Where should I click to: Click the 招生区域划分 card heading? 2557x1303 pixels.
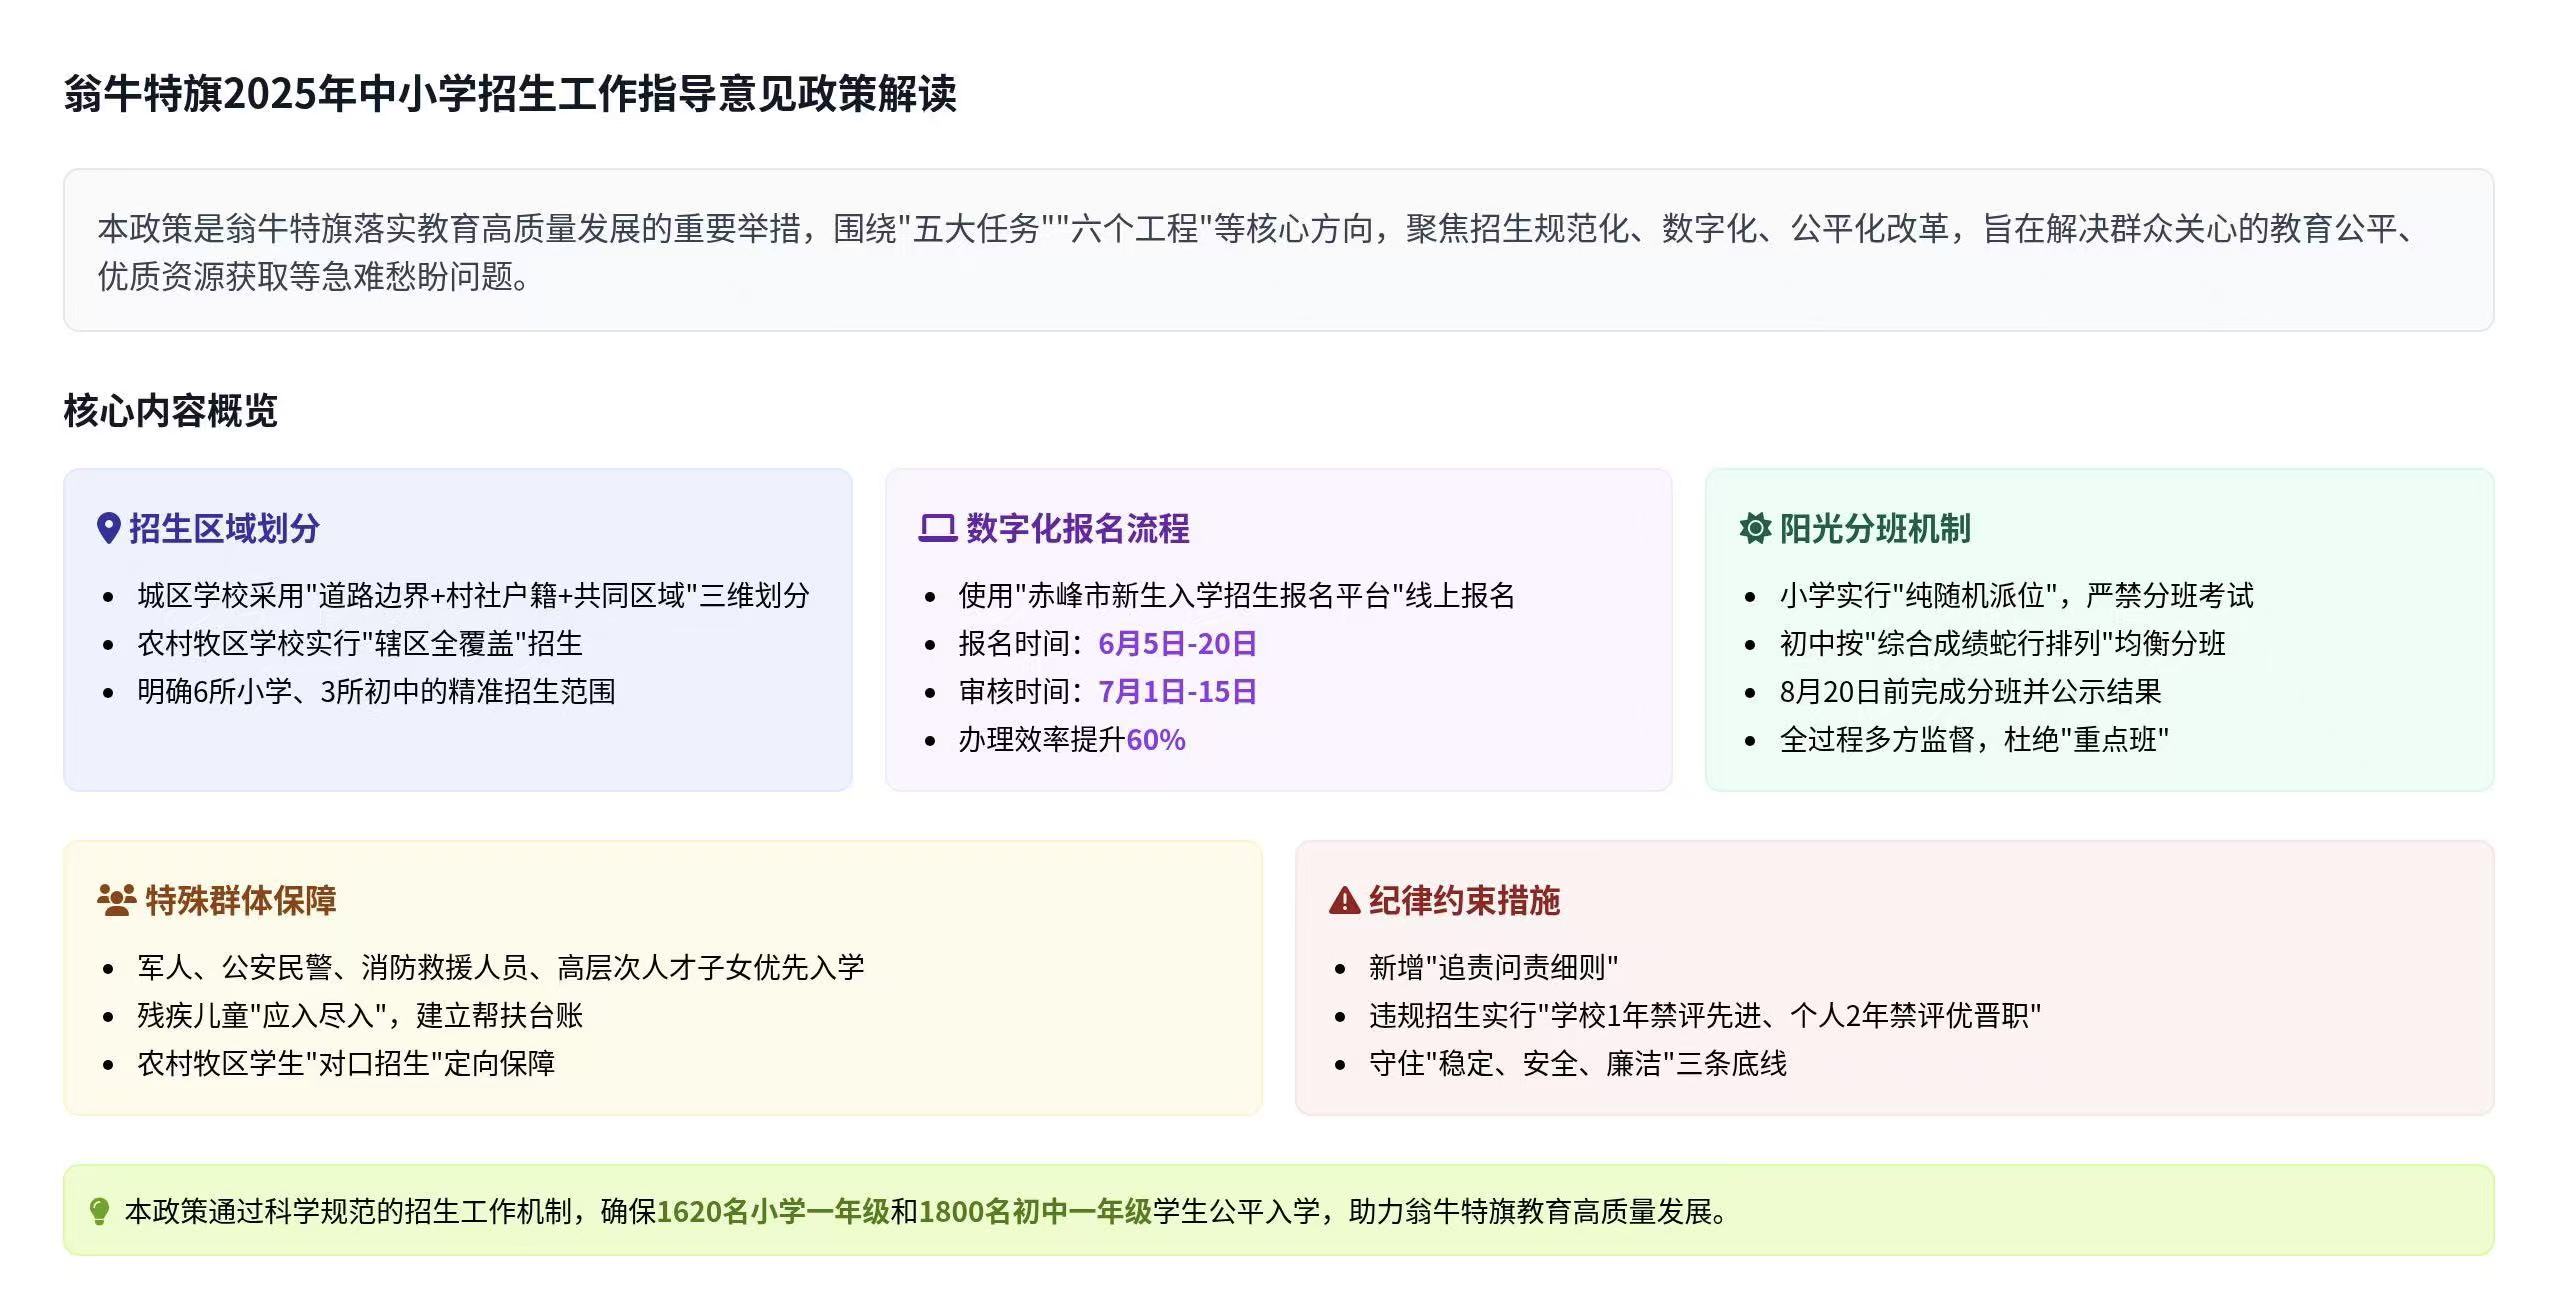click(224, 528)
